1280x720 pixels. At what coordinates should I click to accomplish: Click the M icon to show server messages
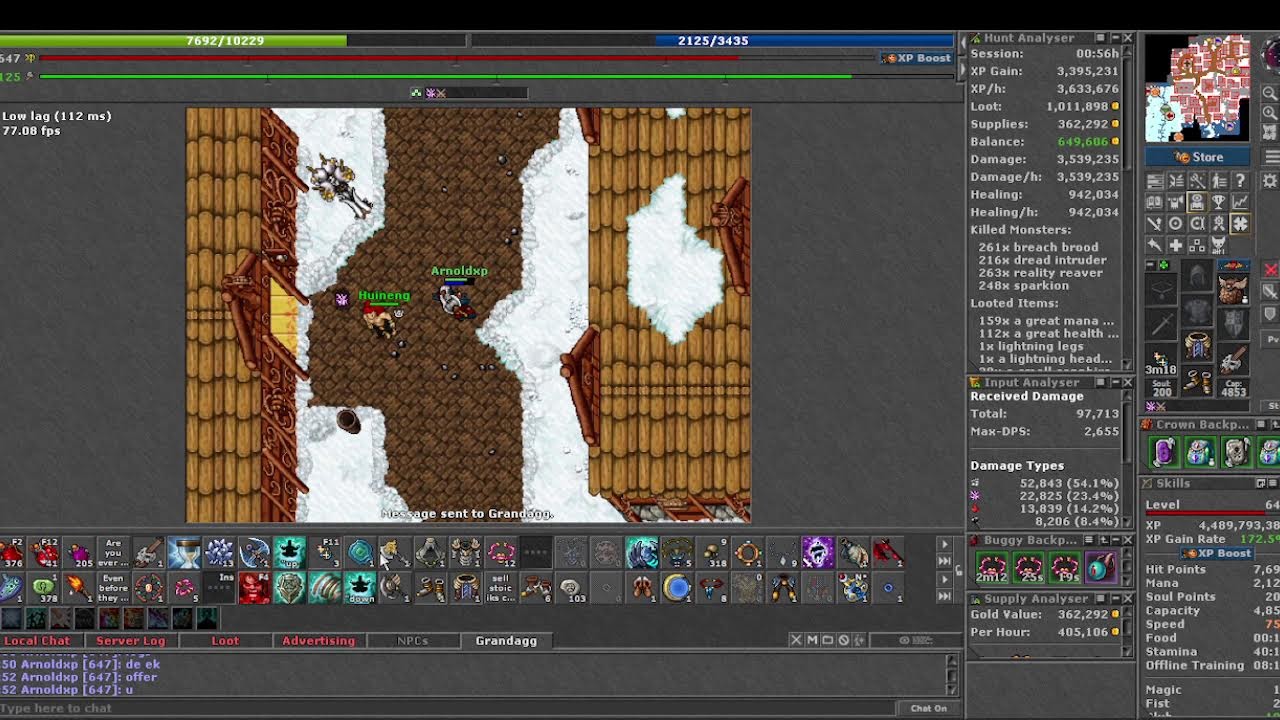(x=812, y=640)
